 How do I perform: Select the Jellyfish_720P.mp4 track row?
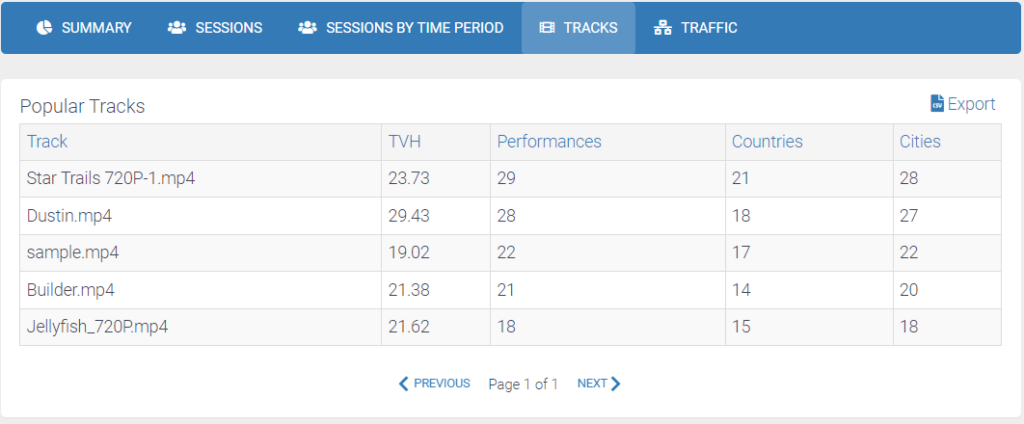click(x=97, y=327)
